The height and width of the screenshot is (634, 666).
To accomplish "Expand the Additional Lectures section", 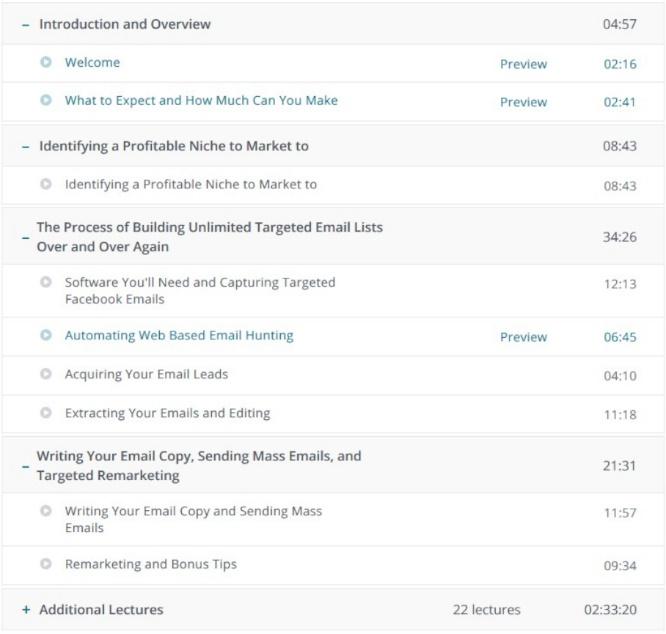I will [x=25, y=609].
